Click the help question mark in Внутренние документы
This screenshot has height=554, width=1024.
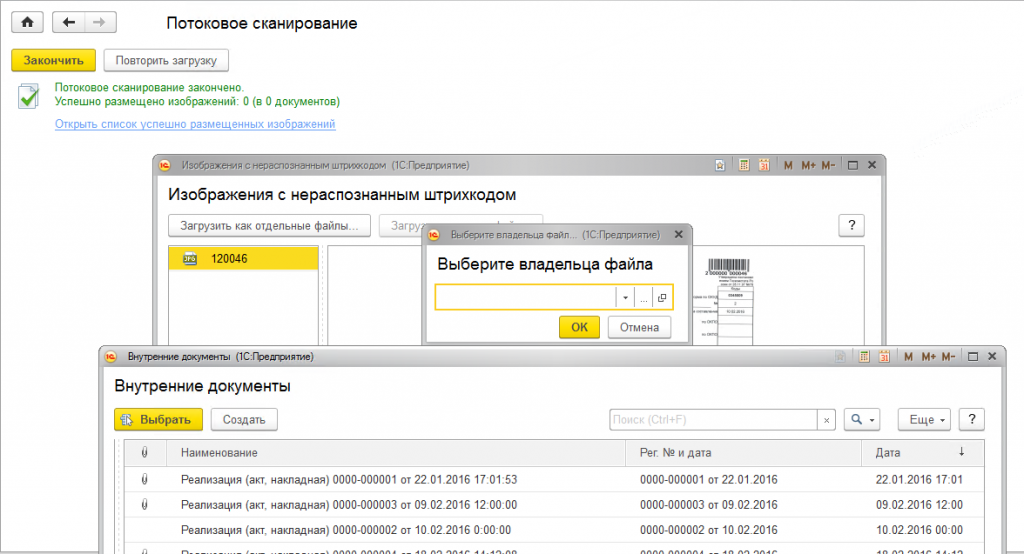pyautogui.click(x=972, y=420)
